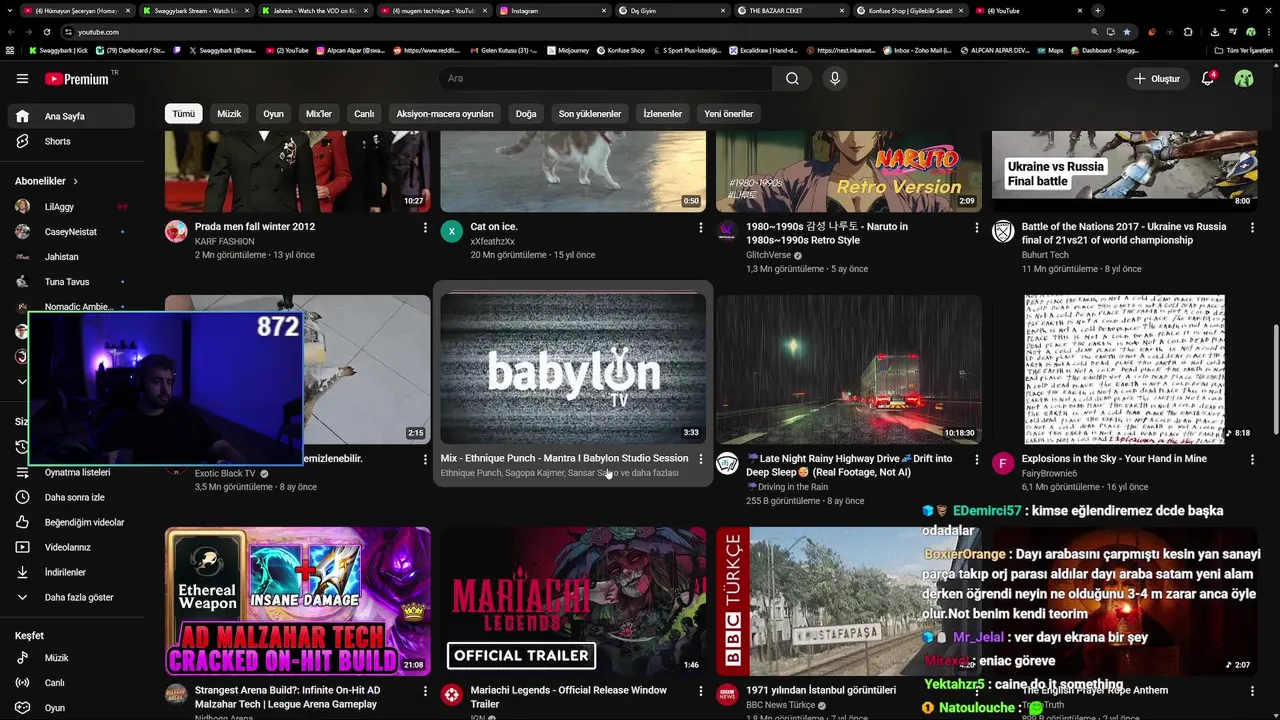Image resolution: width=1280 pixels, height=720 pixels.
Task: Select the Aksiyon-macera oyunları chip
Action: 445,114
